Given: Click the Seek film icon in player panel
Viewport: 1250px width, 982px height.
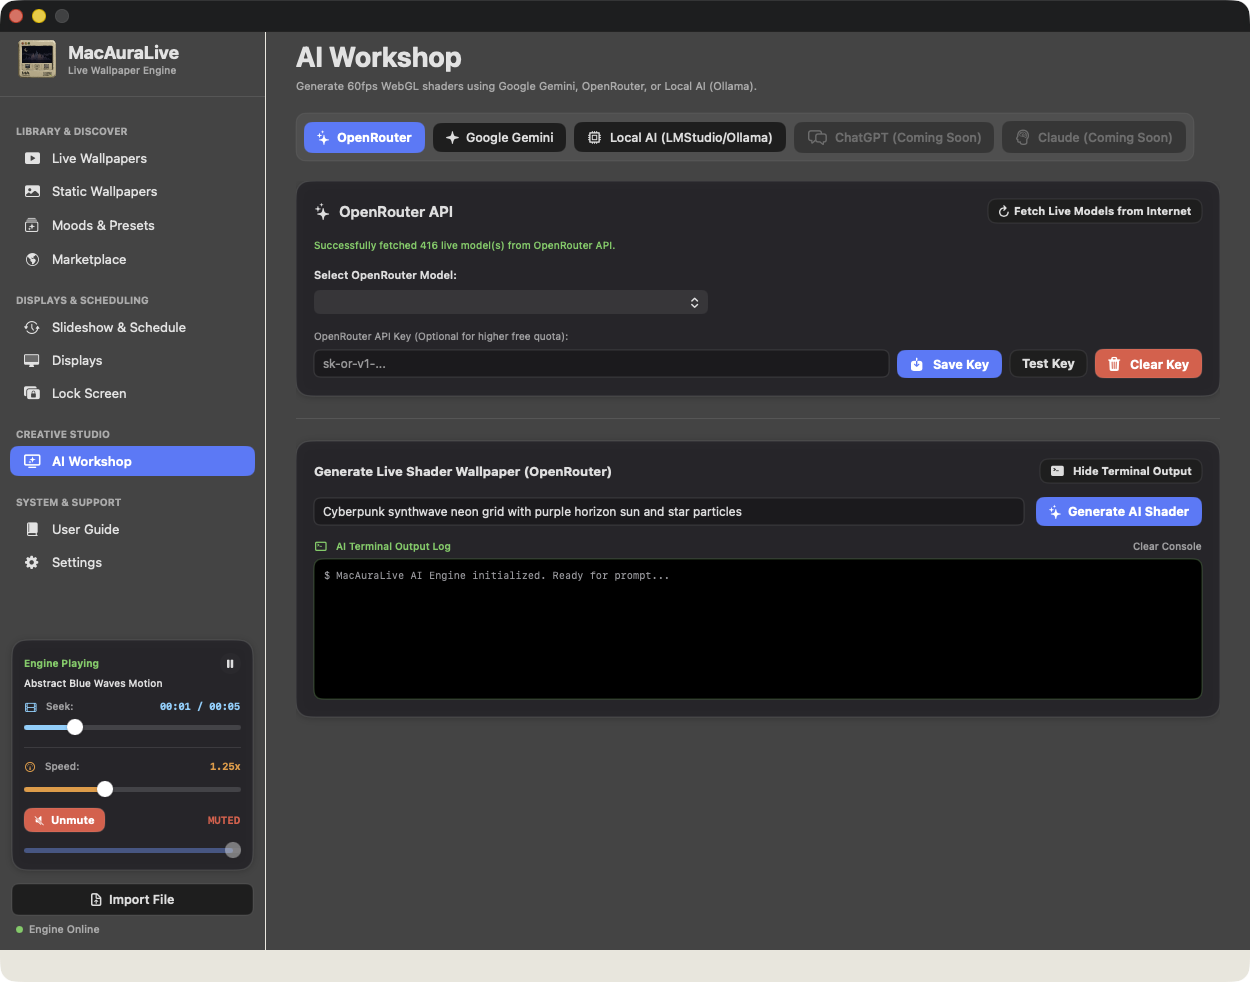Looking at the screenshot, I should [31, 707].
